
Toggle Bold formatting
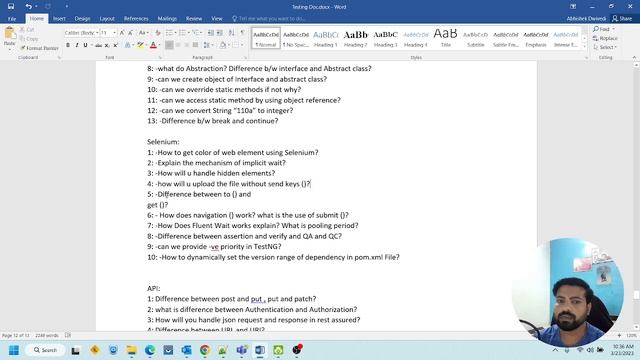tap(68, 45)
